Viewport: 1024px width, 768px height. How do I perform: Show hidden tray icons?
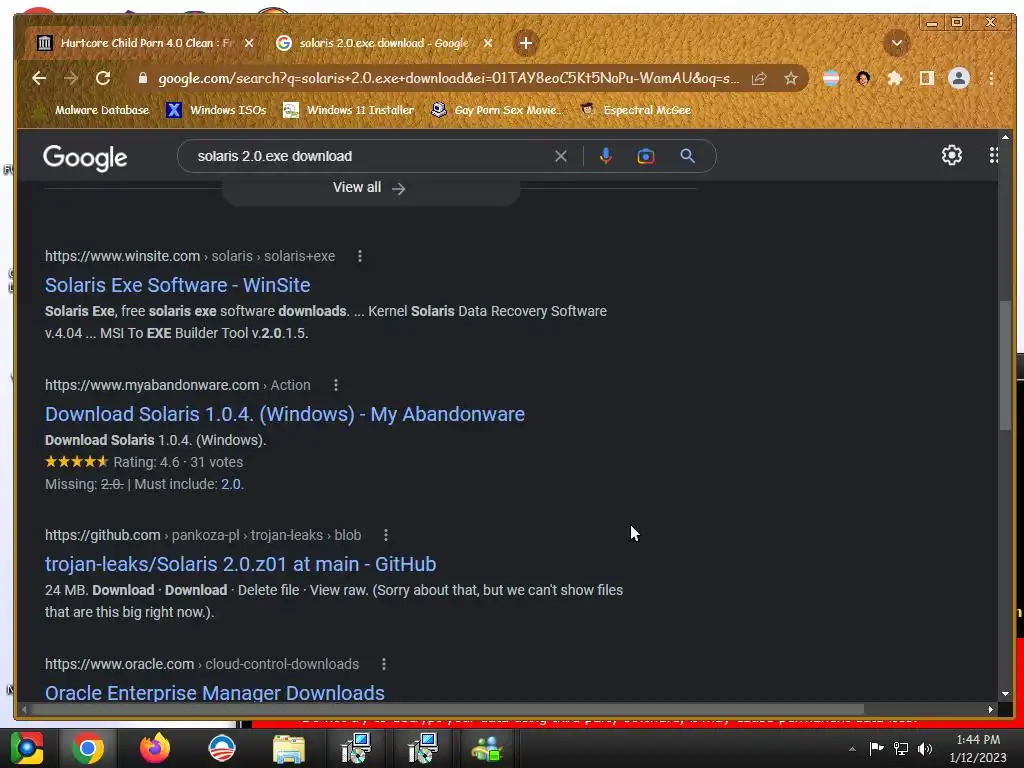[x=852, y=749]
